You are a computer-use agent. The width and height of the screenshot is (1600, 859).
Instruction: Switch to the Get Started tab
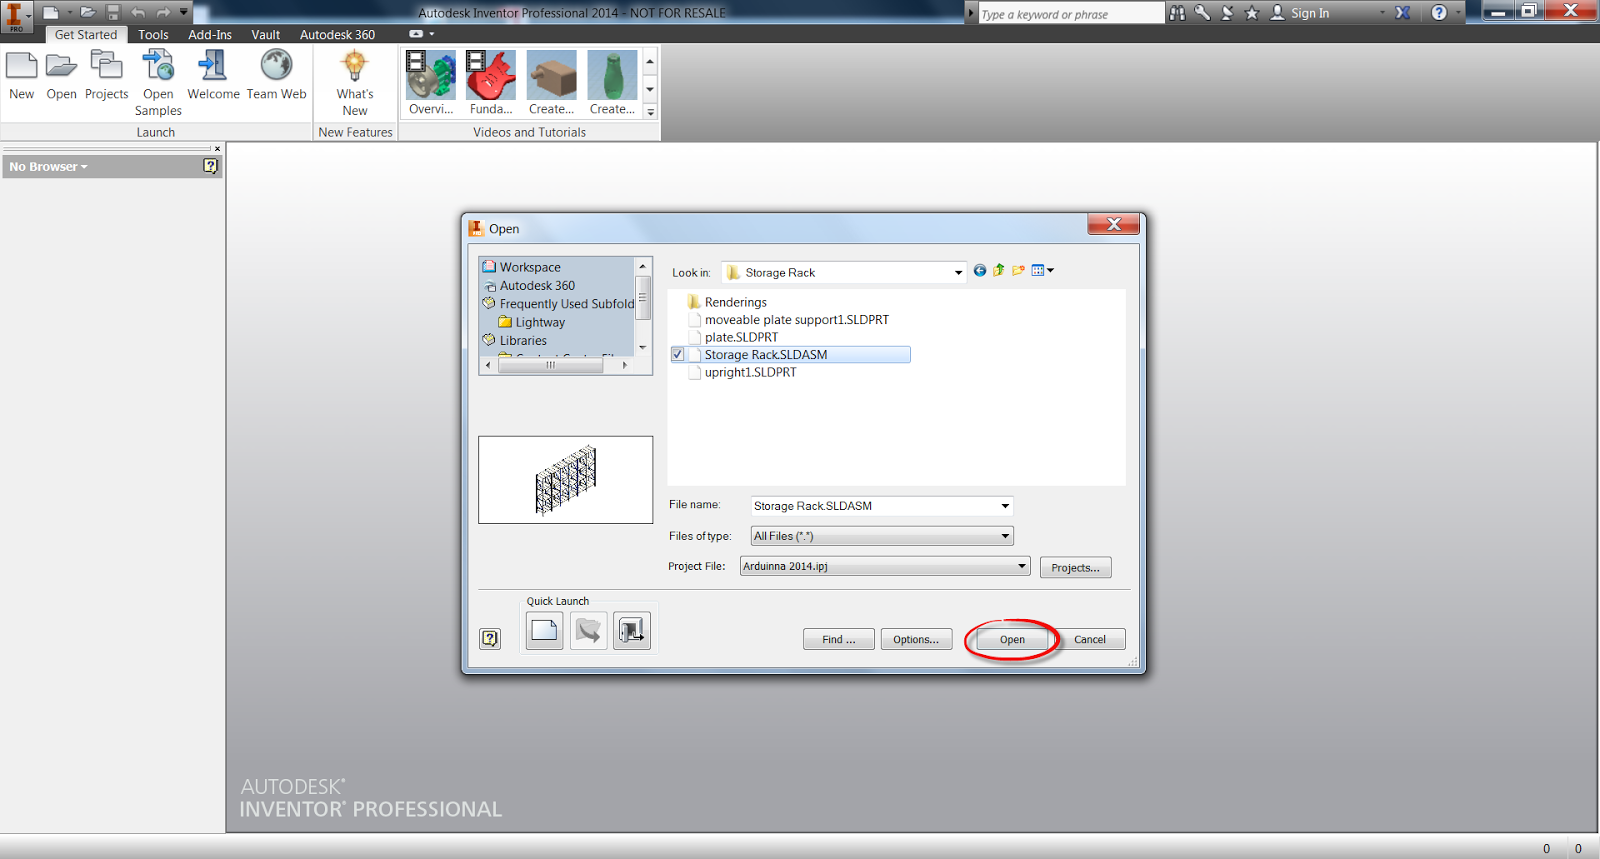tap(86, 34)
